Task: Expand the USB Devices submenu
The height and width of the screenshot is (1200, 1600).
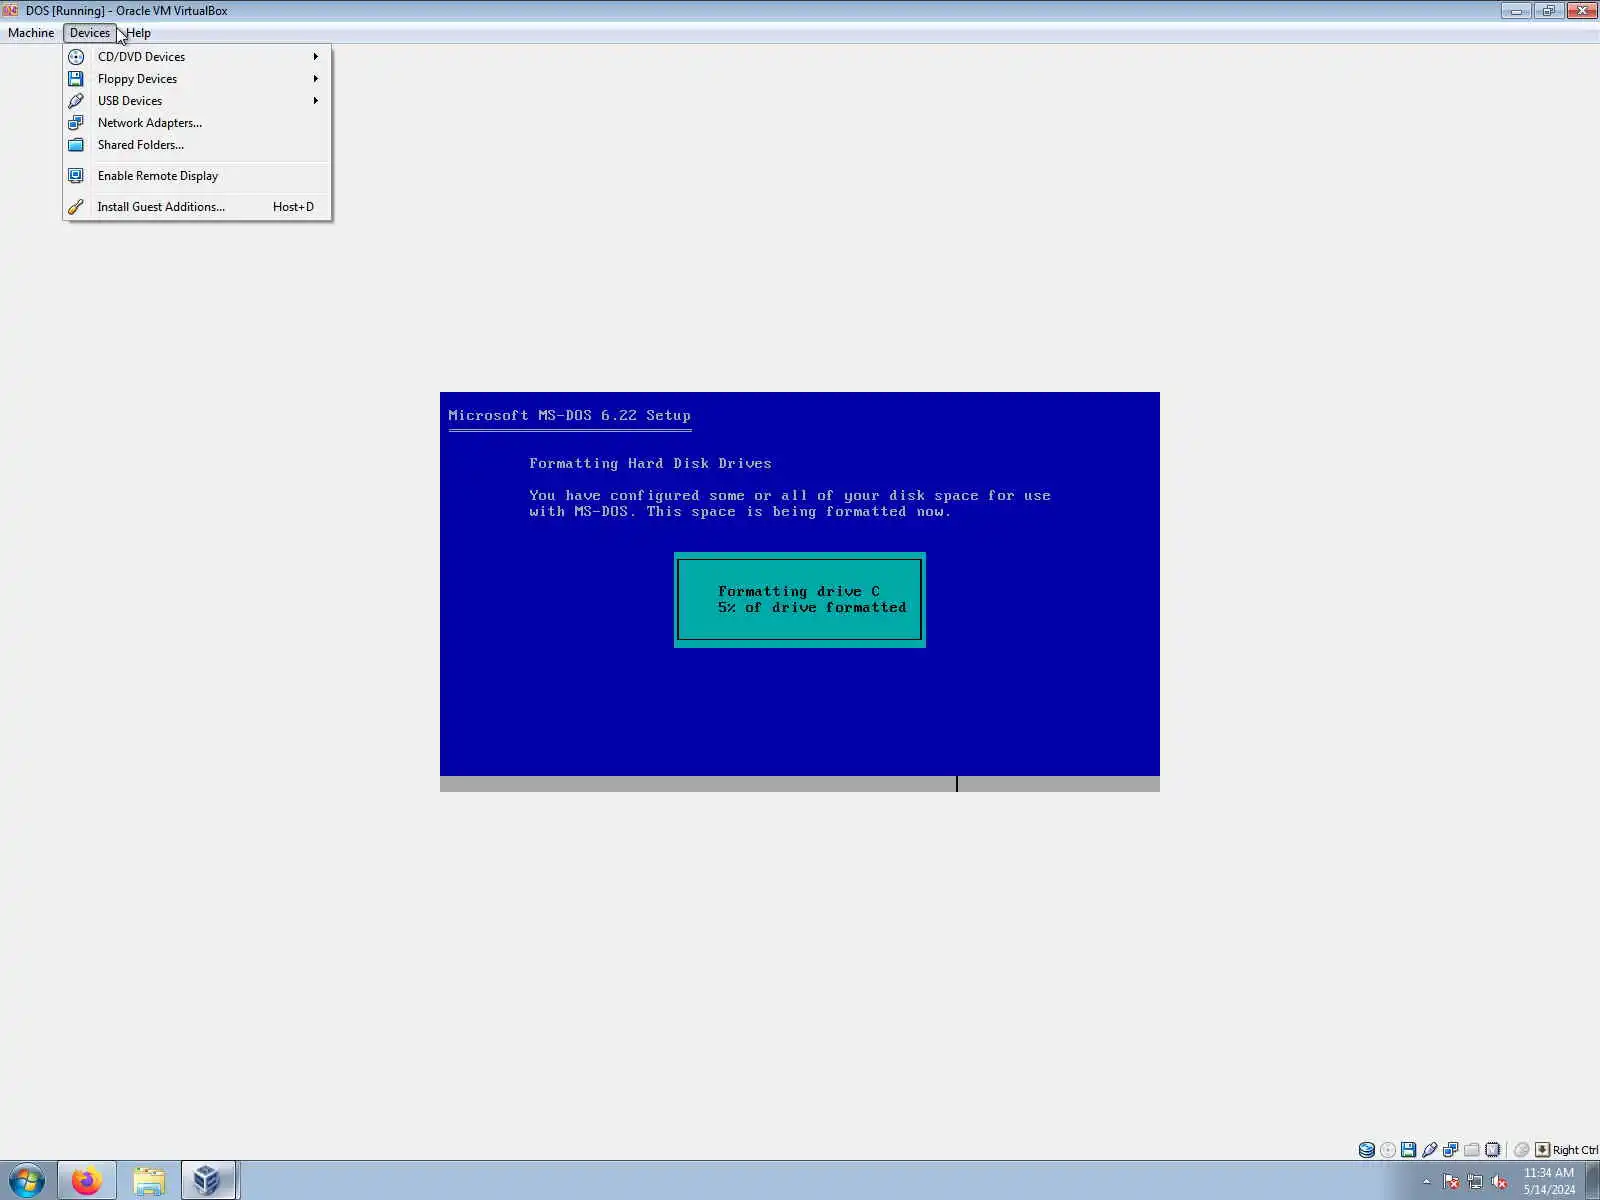Action: click(x=197, y=101)
